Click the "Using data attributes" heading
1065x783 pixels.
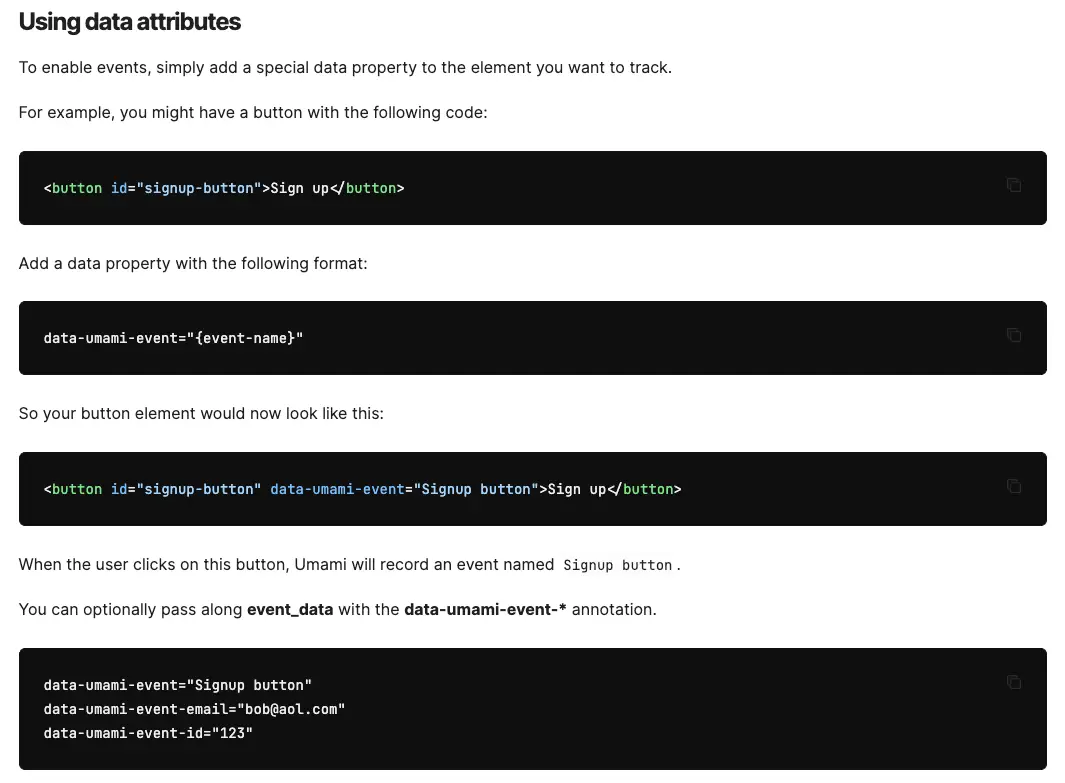pyautogui.click(x=130, y=22)
